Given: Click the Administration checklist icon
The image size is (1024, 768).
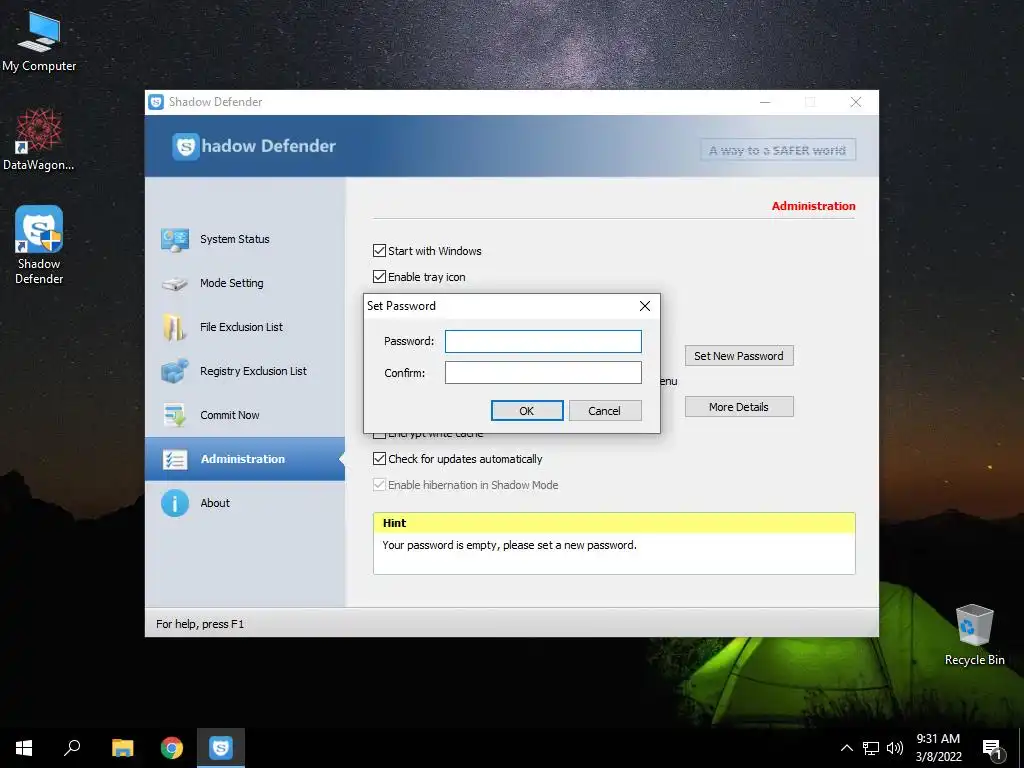Looking at the screenshot, I should [x=175, y=459].
